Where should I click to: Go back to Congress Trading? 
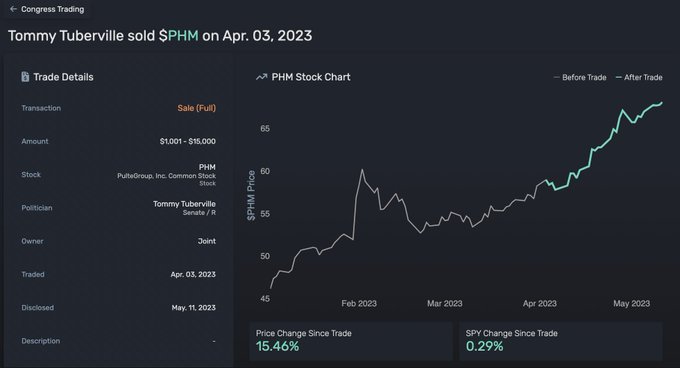47,9
